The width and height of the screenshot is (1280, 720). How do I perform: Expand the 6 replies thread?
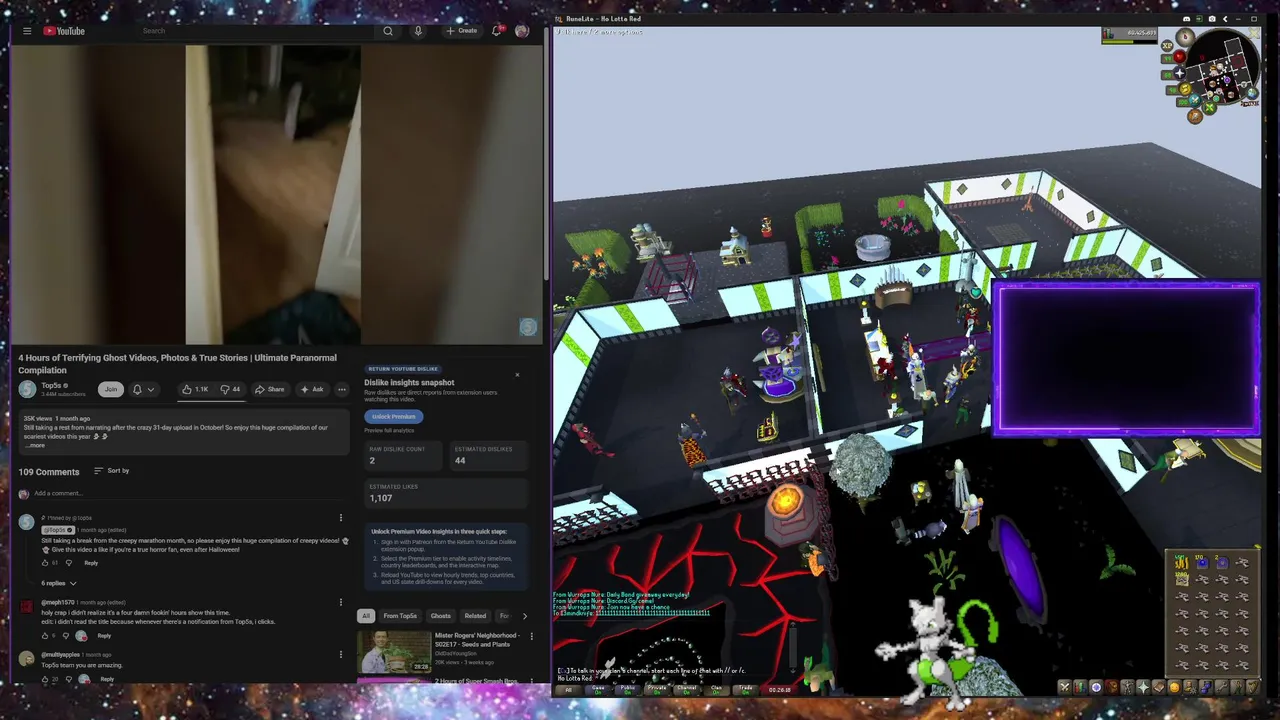tap(59, 583)
